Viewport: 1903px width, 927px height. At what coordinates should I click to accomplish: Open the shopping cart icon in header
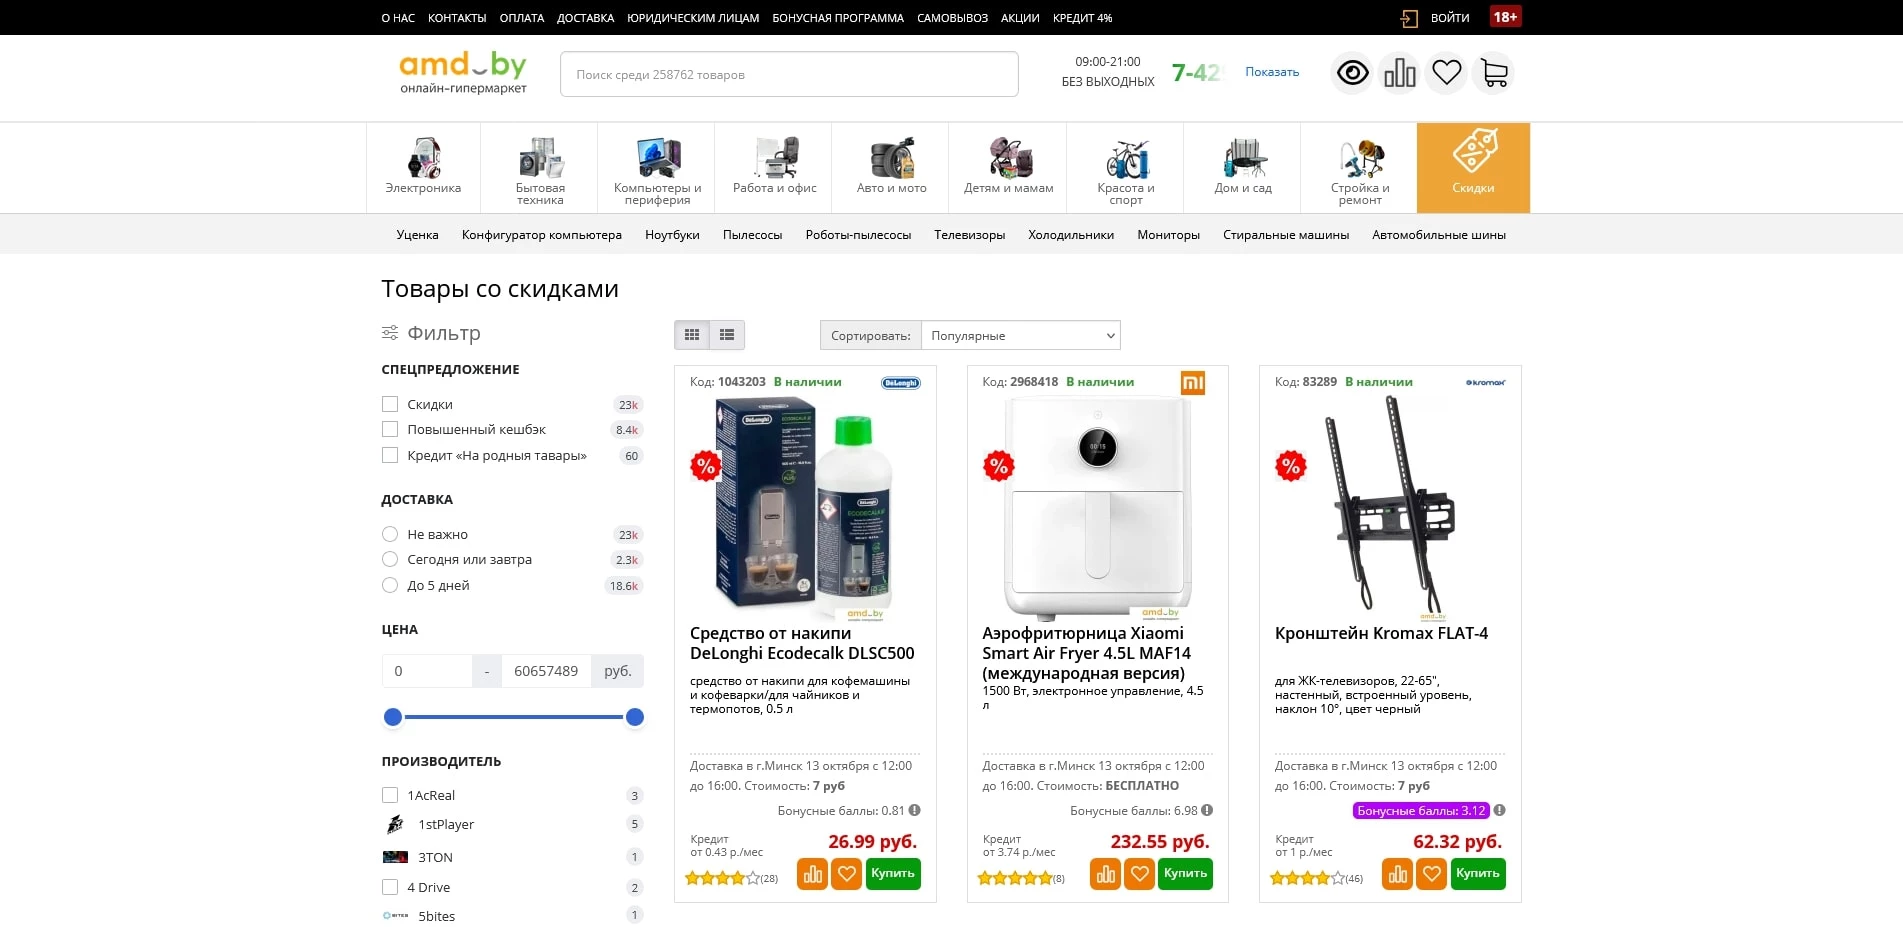coord(1494,73)
